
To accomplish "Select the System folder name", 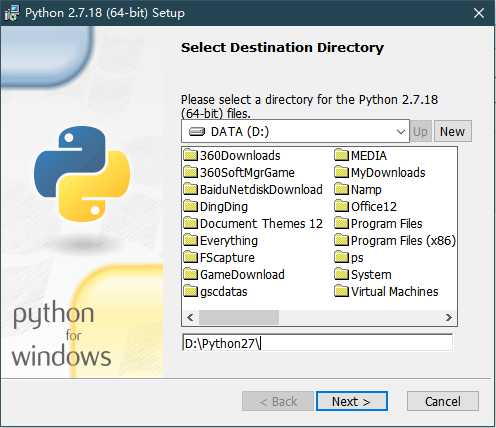I will click(x=371, y=275).
